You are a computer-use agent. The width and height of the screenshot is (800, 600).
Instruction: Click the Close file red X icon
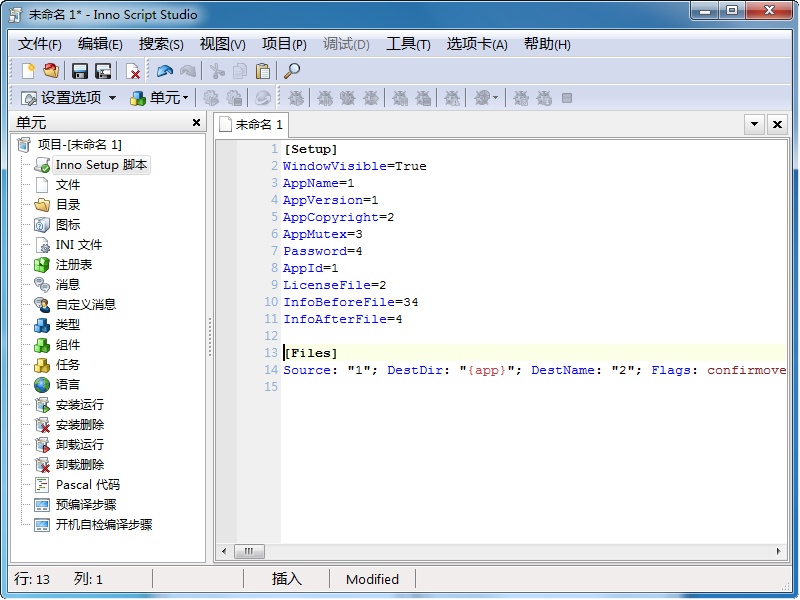132,71
